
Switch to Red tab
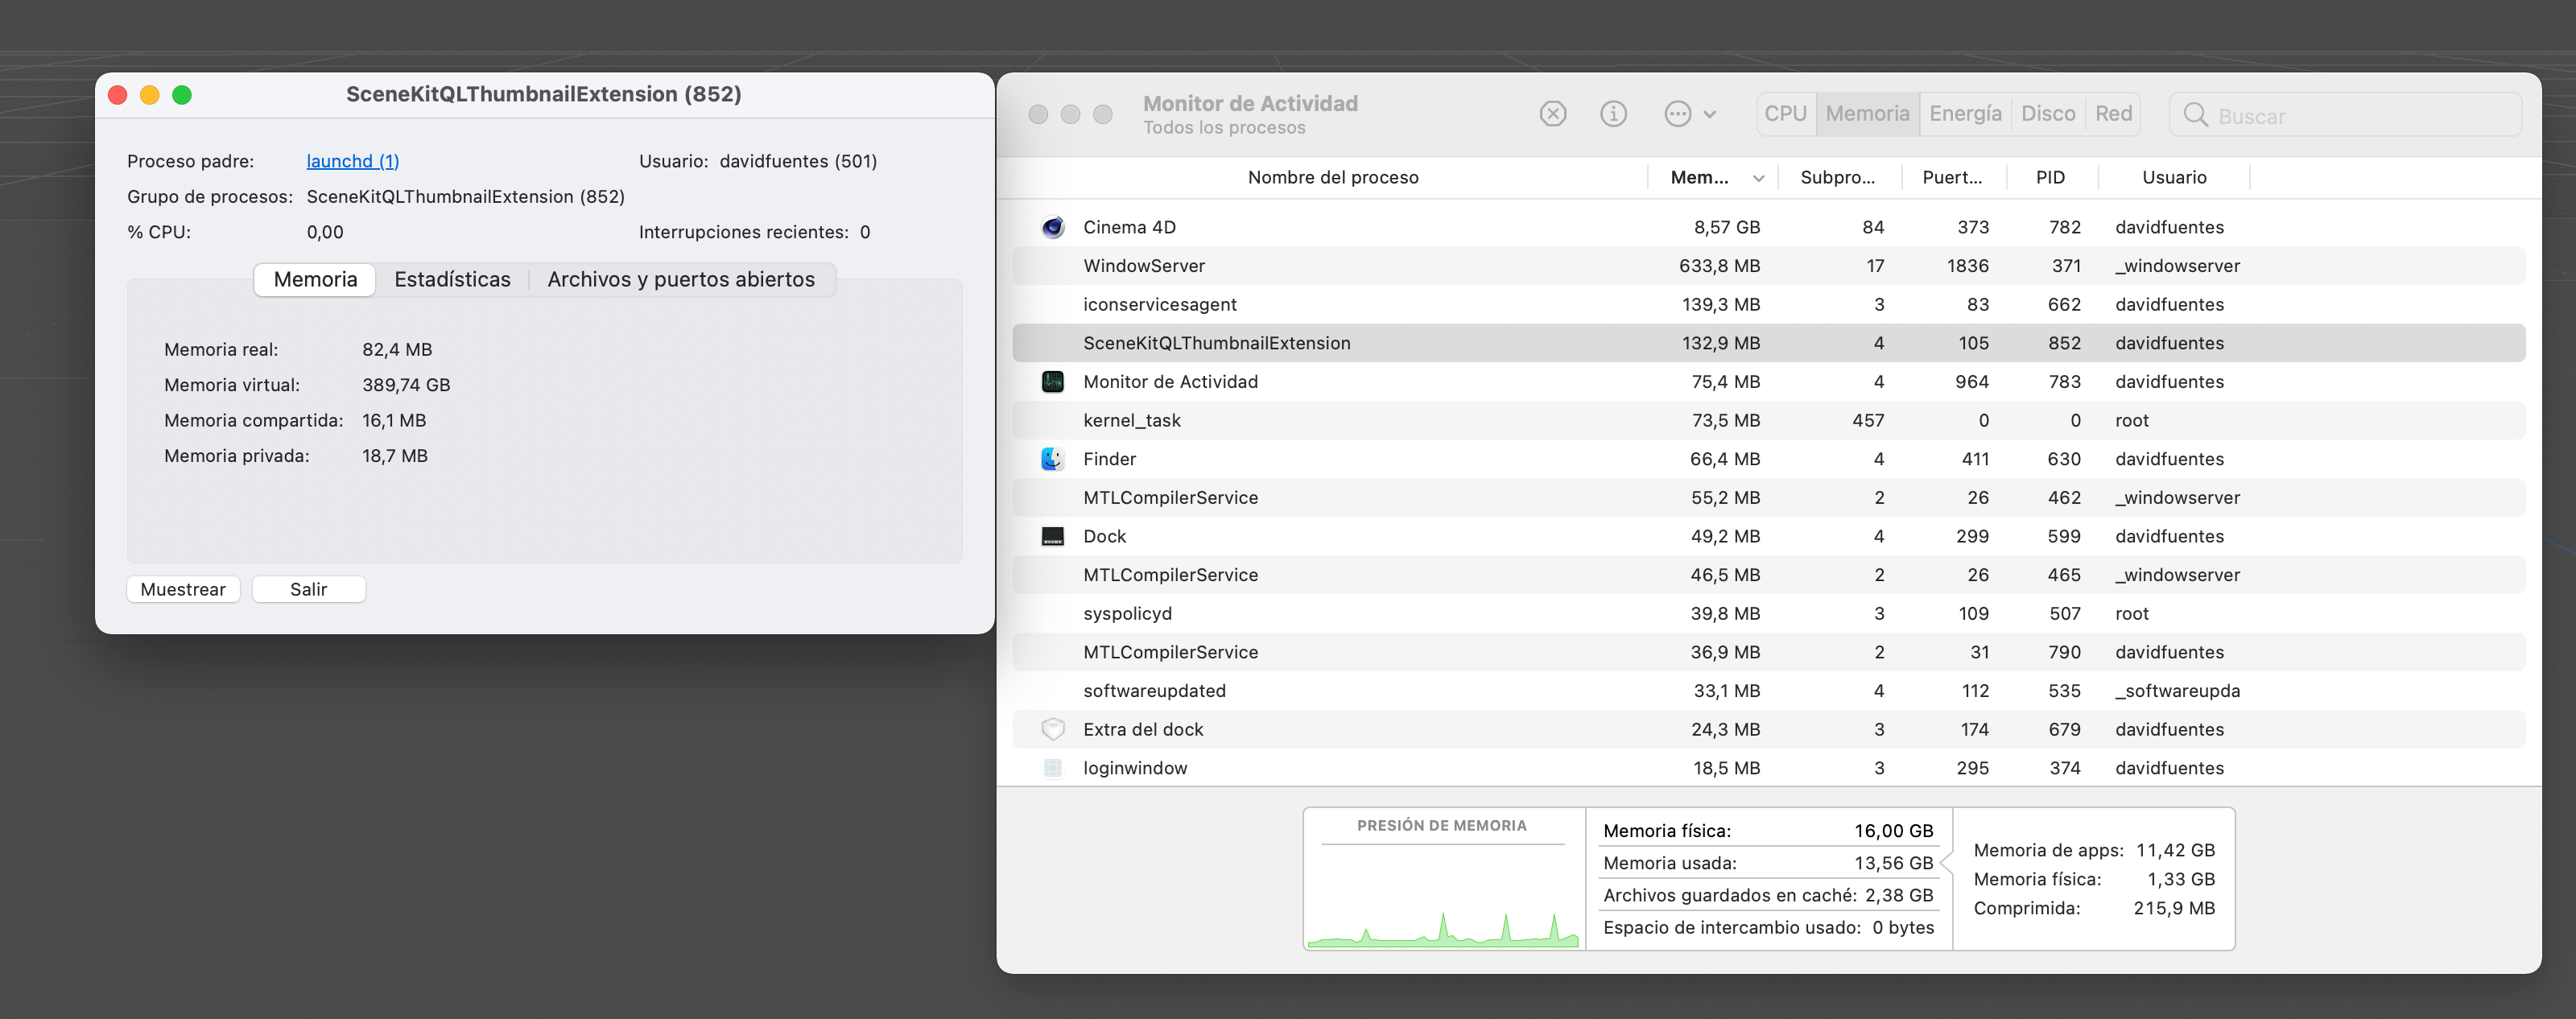pos(2113,114)
